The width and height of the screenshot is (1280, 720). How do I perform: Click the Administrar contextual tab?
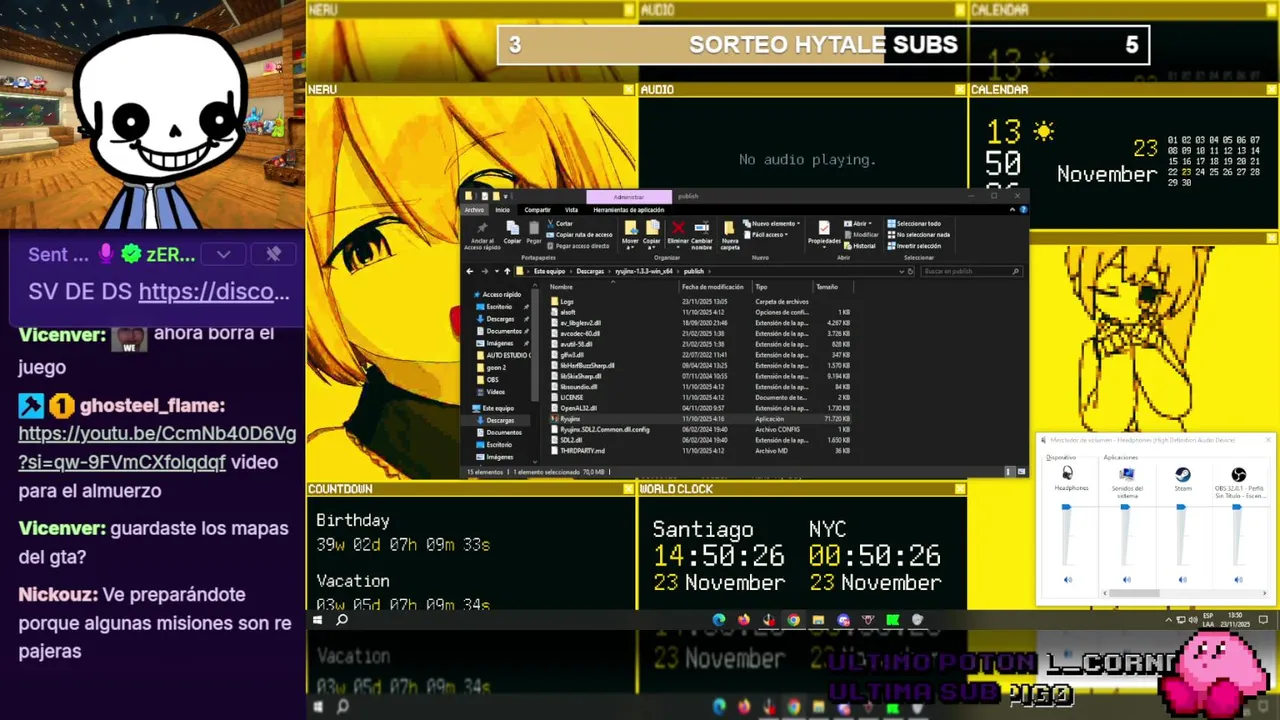point(628,197)
